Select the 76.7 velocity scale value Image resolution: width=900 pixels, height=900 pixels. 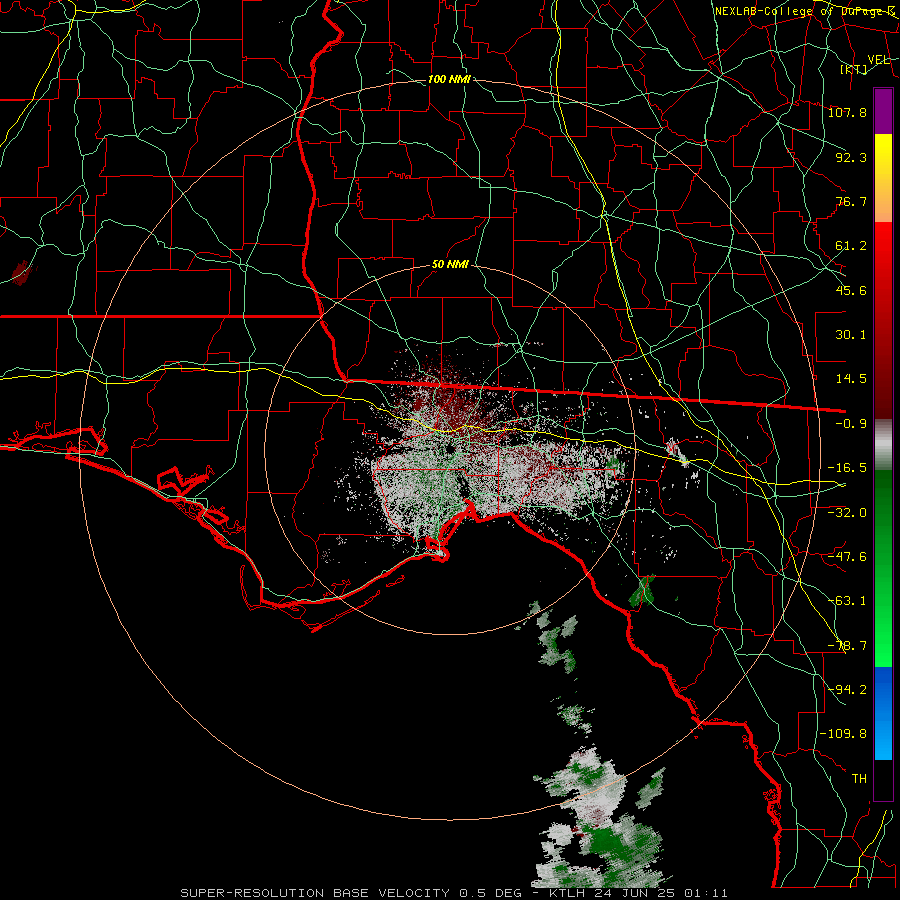(851, 201)
